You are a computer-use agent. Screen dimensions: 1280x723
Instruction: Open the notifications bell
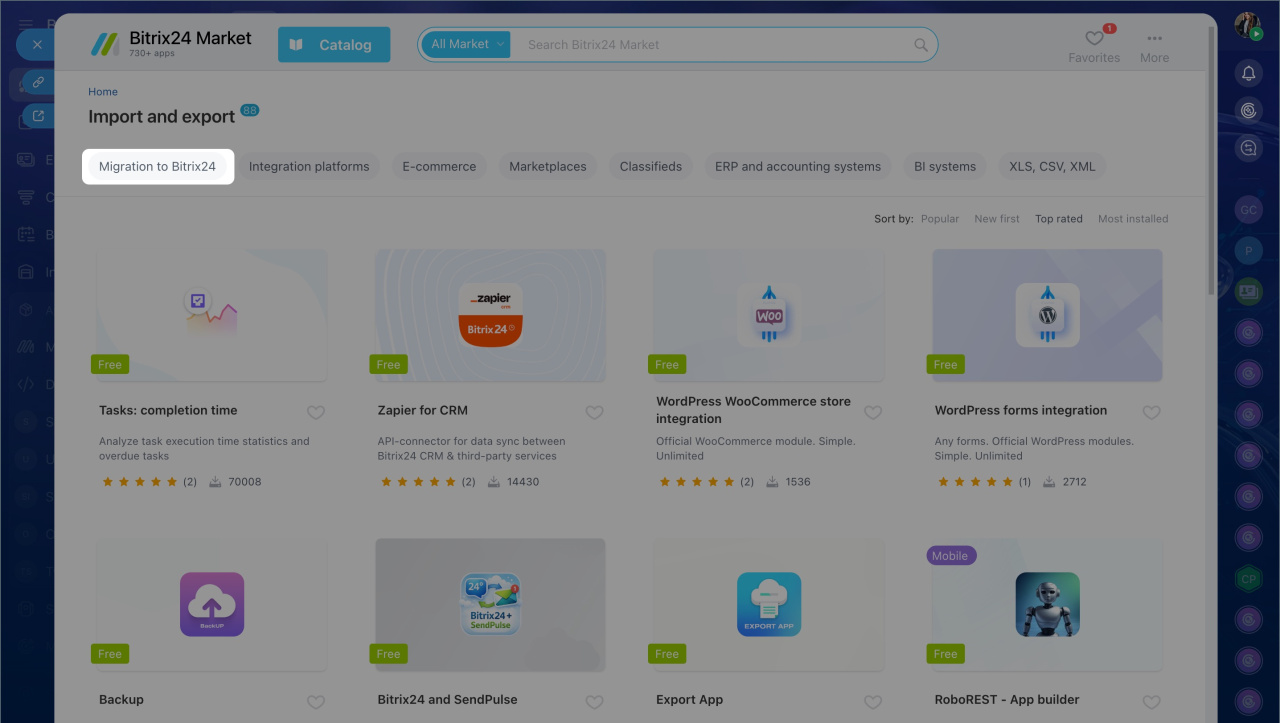pos(1248,73)
